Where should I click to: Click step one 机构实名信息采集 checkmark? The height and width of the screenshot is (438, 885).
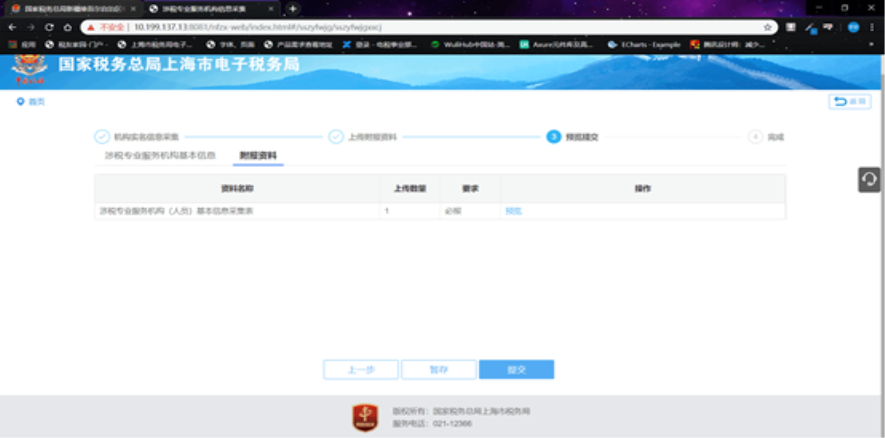point(102,137)
